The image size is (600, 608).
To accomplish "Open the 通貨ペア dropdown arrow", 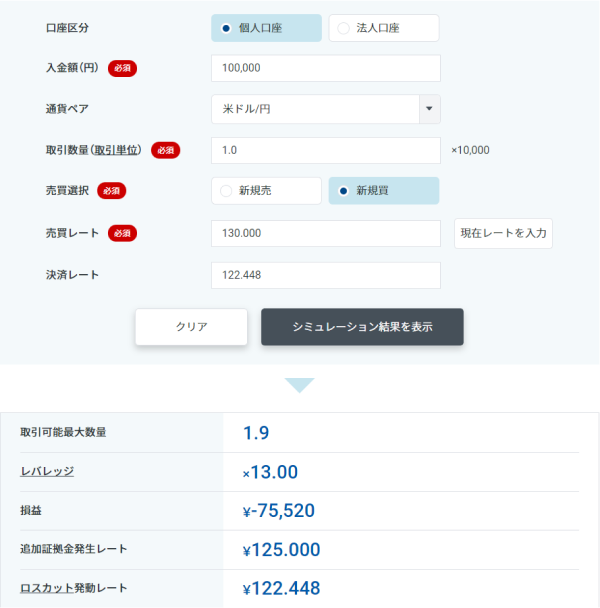I will point(429,109).
